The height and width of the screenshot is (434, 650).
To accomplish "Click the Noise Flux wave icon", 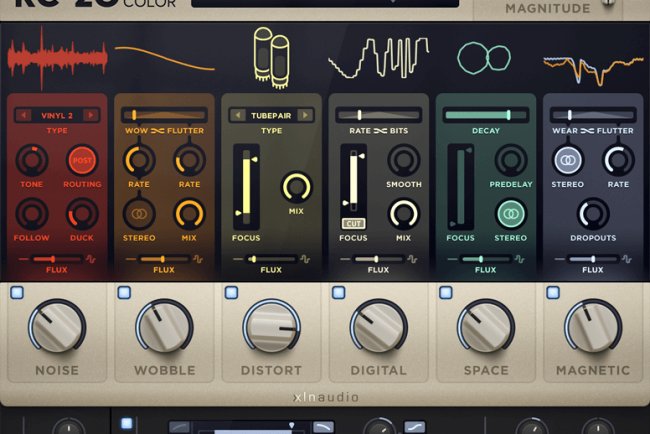I will (91, 259).
